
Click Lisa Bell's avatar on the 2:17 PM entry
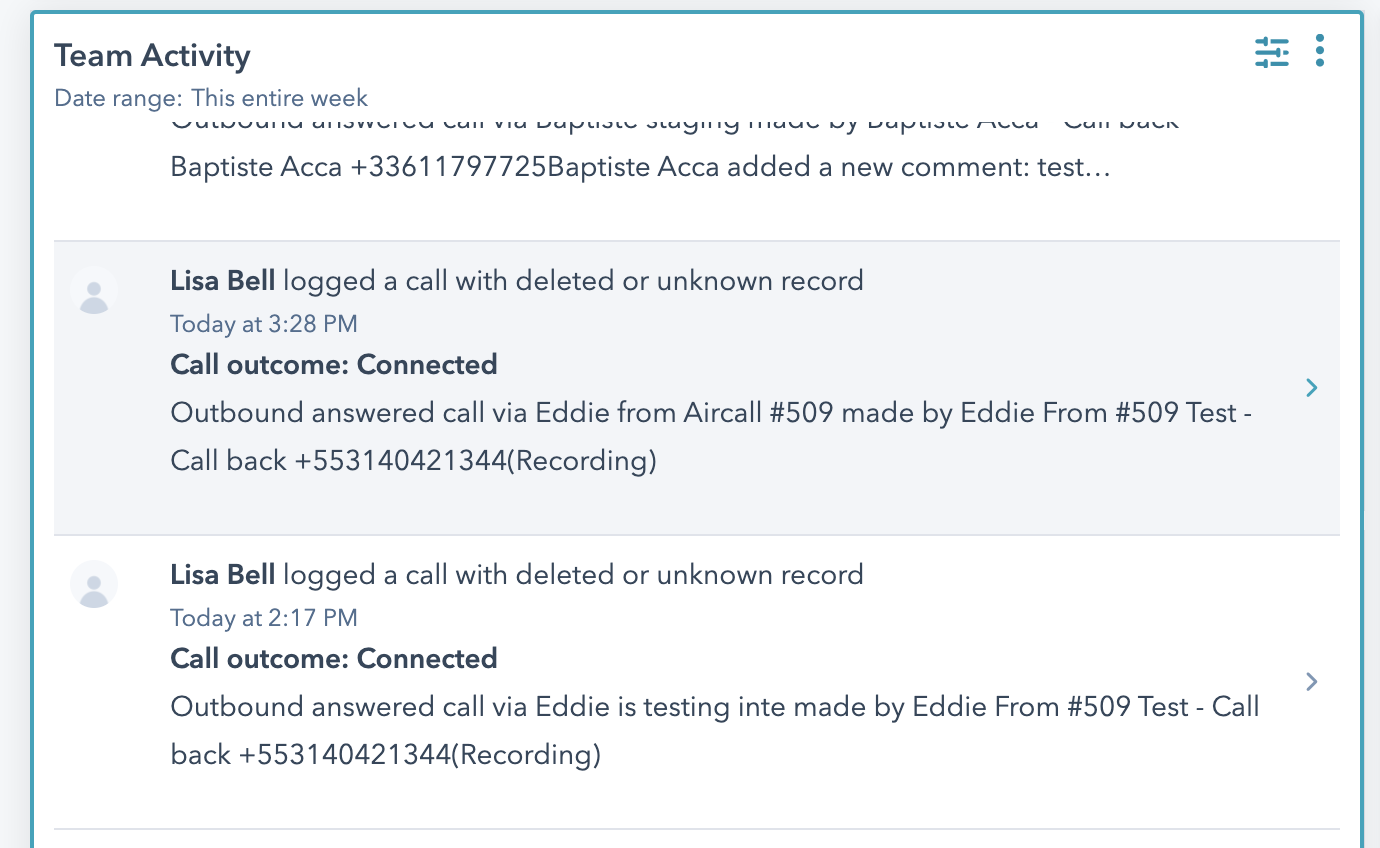pos(94,584)
